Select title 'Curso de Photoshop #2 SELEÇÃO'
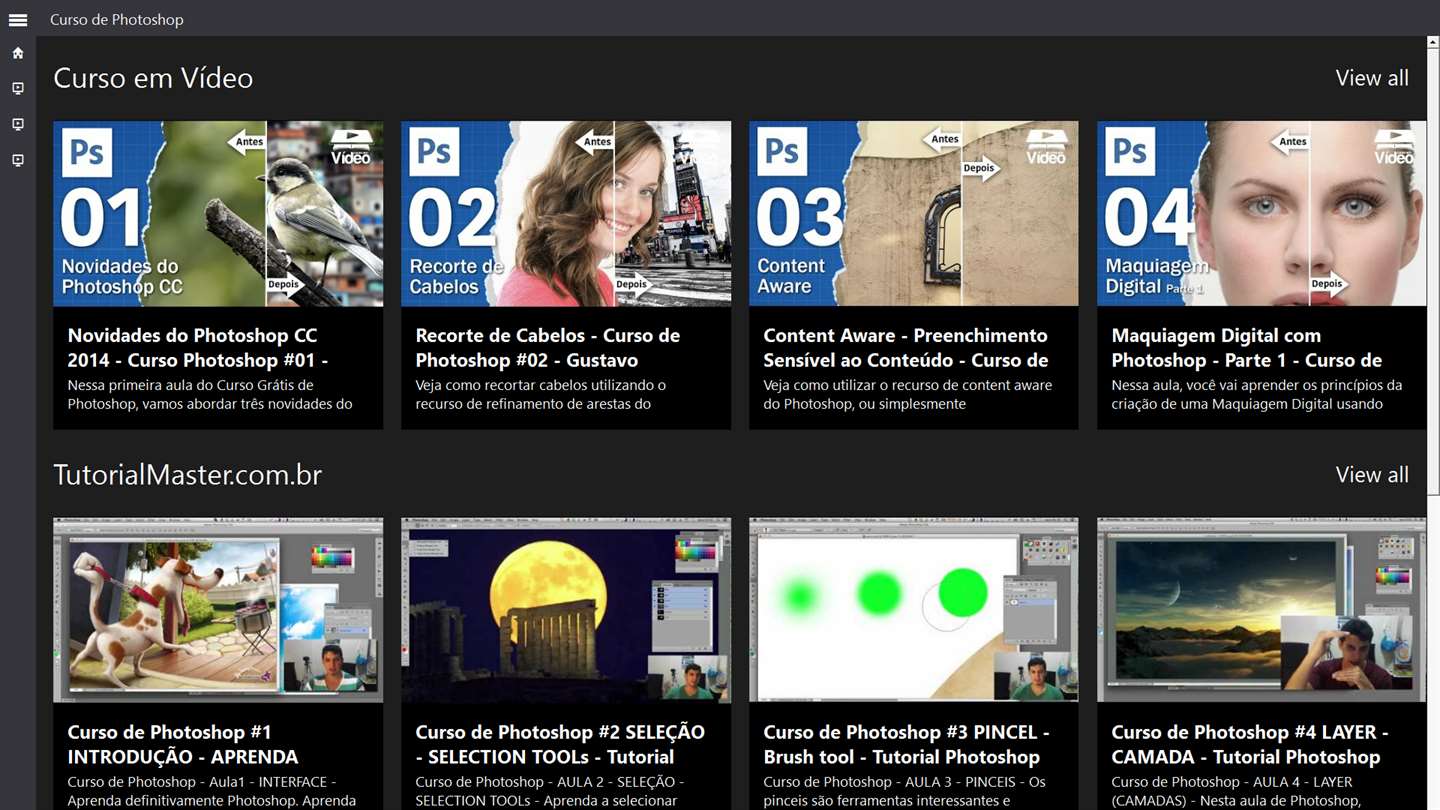Screen dimensions: 1440x810 click(560, 744)
